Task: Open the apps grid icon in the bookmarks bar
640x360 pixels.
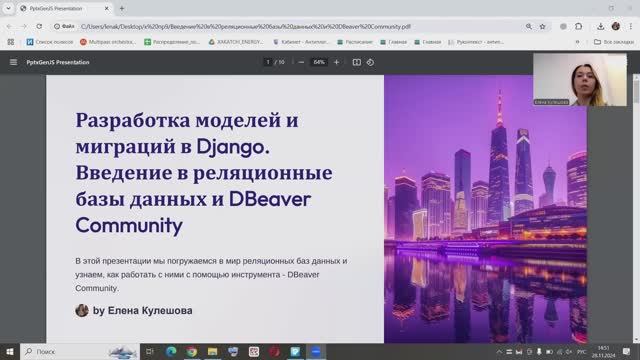Action: (x=11, y=42)
